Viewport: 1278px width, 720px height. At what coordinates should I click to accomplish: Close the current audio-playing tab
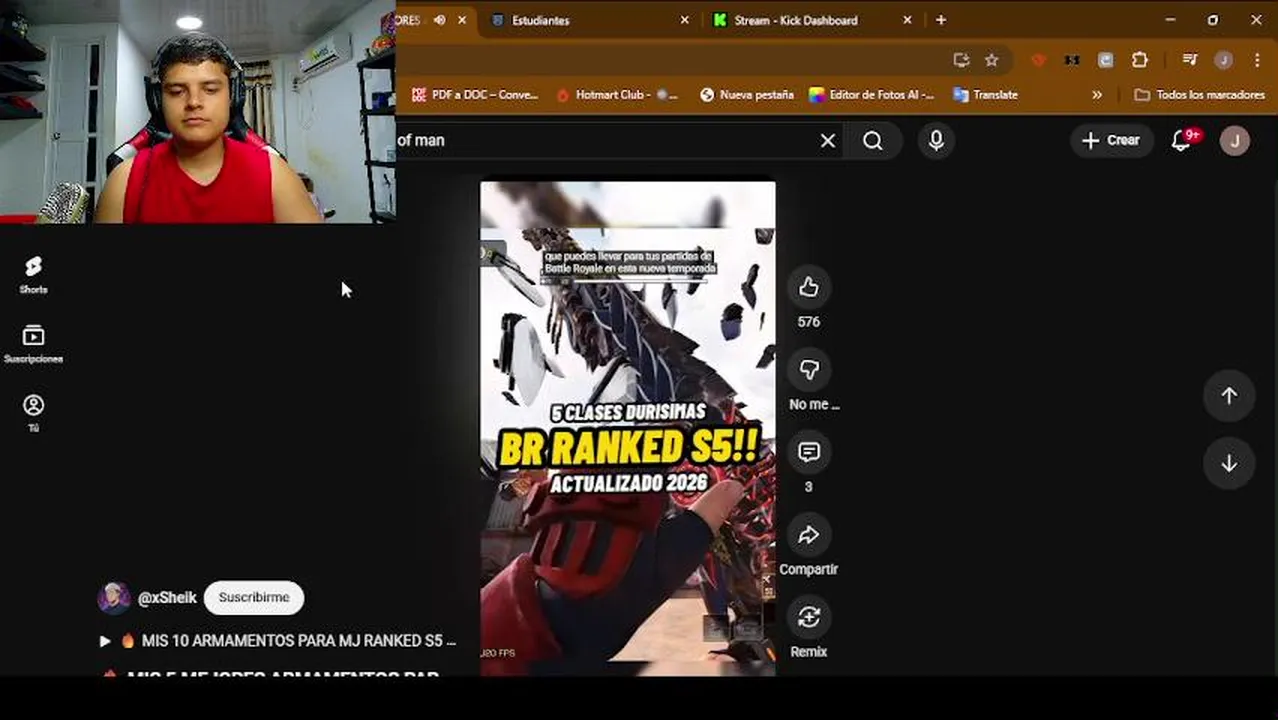[461, 20]
